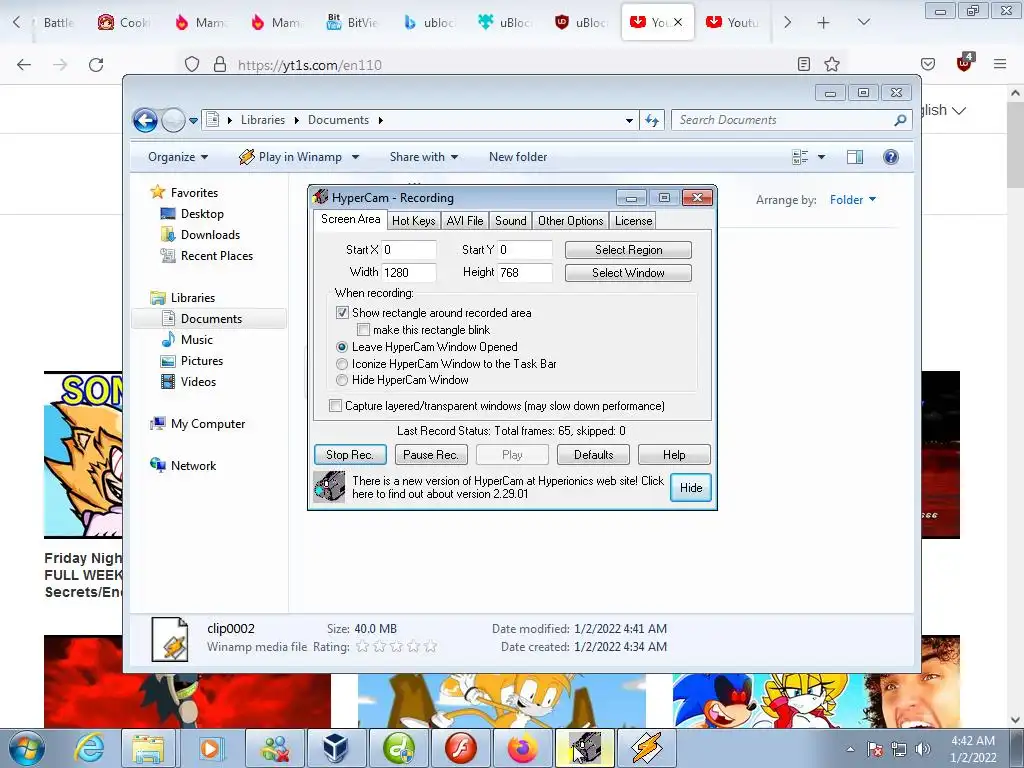Expand the Organize dropdown menu
Image resolution: width=1024 pixels, height=768 pixels.
pos(178,157)
